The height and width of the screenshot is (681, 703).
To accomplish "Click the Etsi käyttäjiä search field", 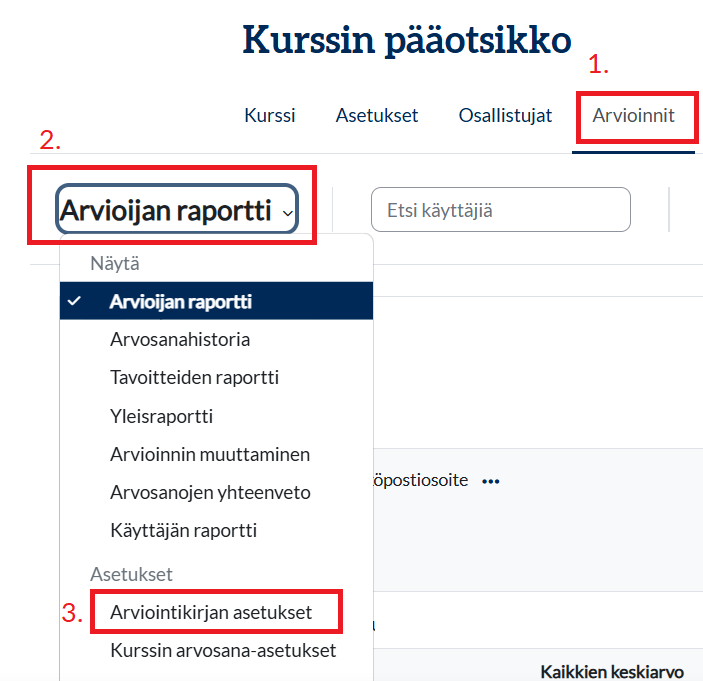I will [500, 210].
